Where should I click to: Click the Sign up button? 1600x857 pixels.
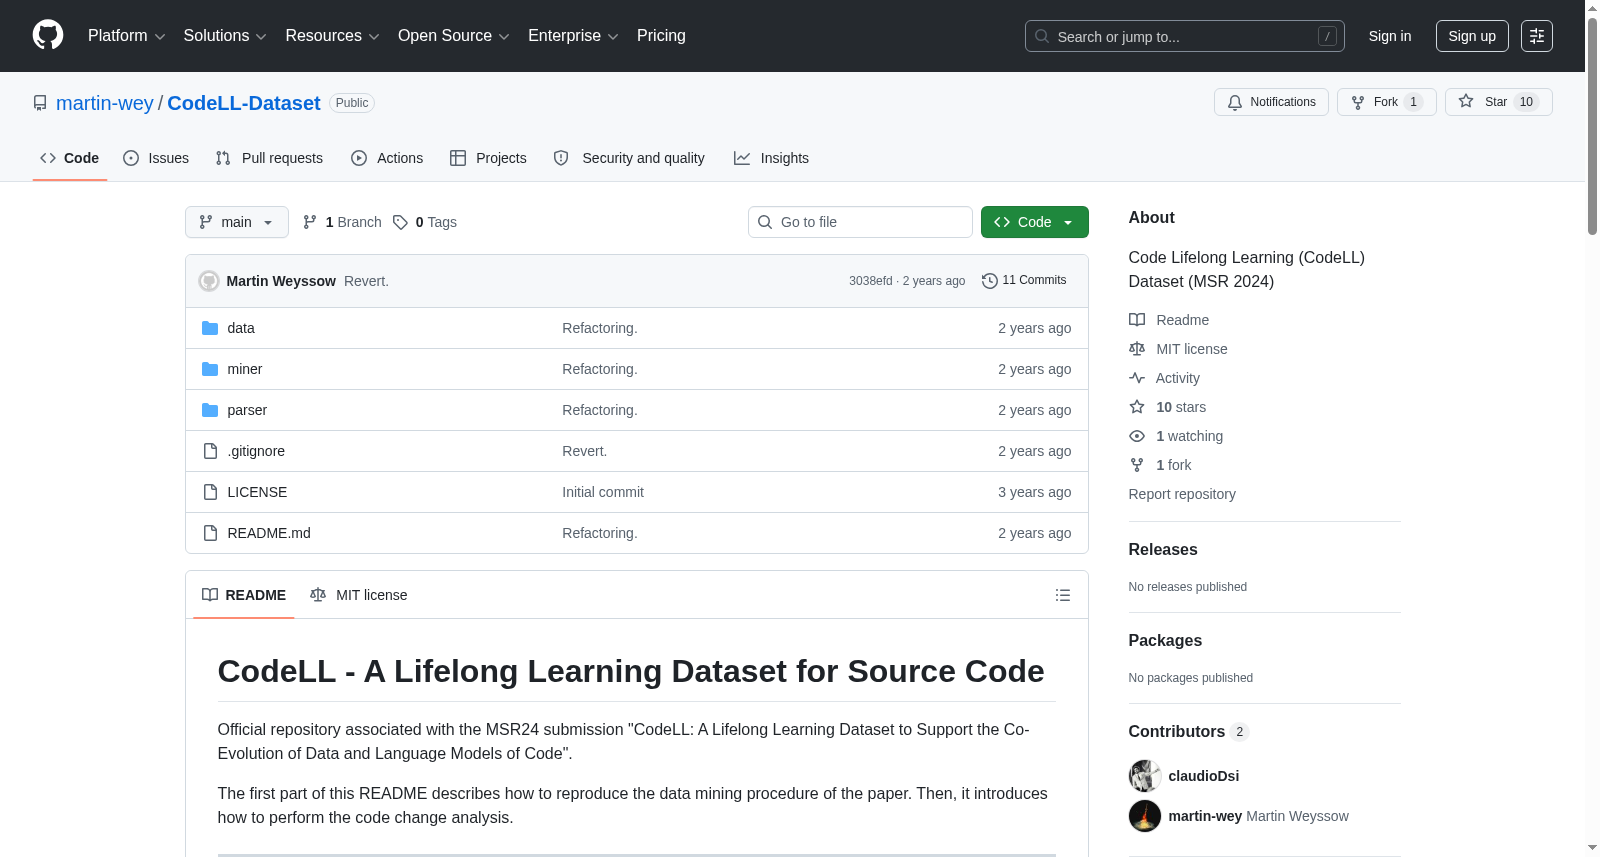tap(1472, 36)
